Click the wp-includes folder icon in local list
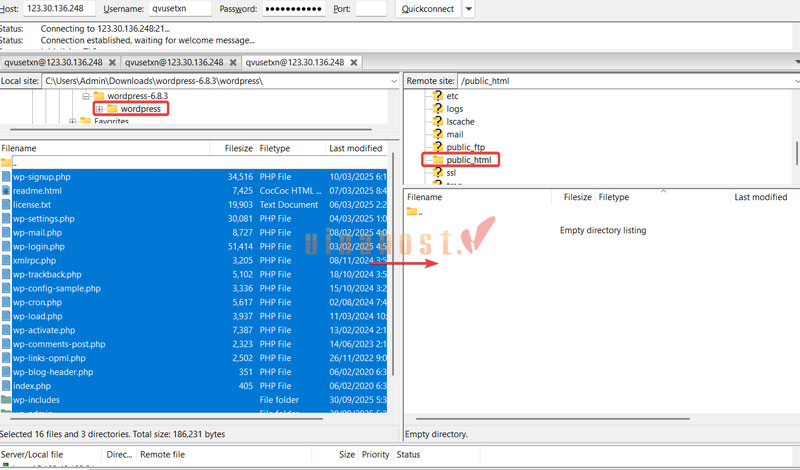 (6, 400)
